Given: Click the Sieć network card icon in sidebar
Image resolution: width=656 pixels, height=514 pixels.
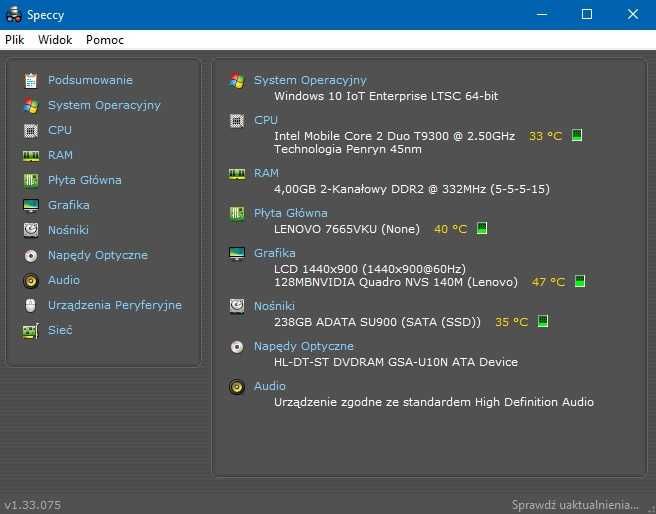Looking at the screenshot, I should click(31, 330).
